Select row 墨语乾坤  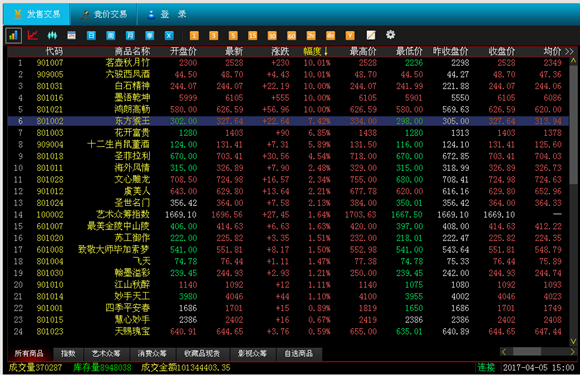(x=288, y=98)
